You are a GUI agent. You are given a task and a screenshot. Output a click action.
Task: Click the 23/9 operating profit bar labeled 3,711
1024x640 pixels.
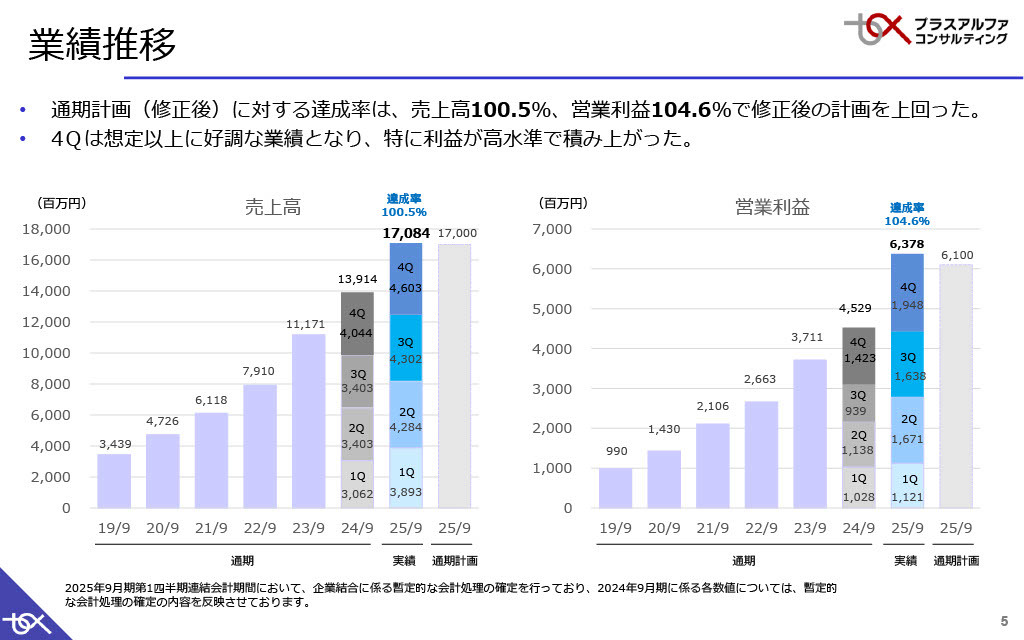(x=810, y=433)
